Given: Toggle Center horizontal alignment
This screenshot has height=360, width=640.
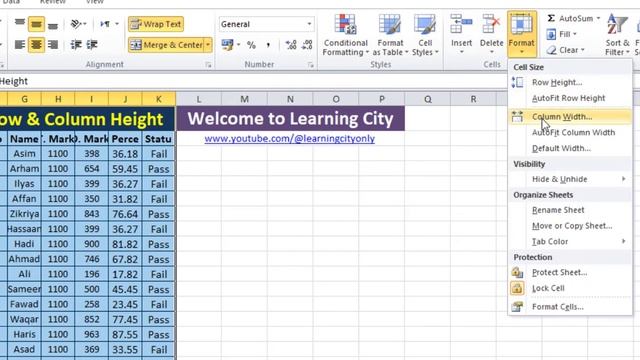Looking at the screenshot, I should click(36, 44).
